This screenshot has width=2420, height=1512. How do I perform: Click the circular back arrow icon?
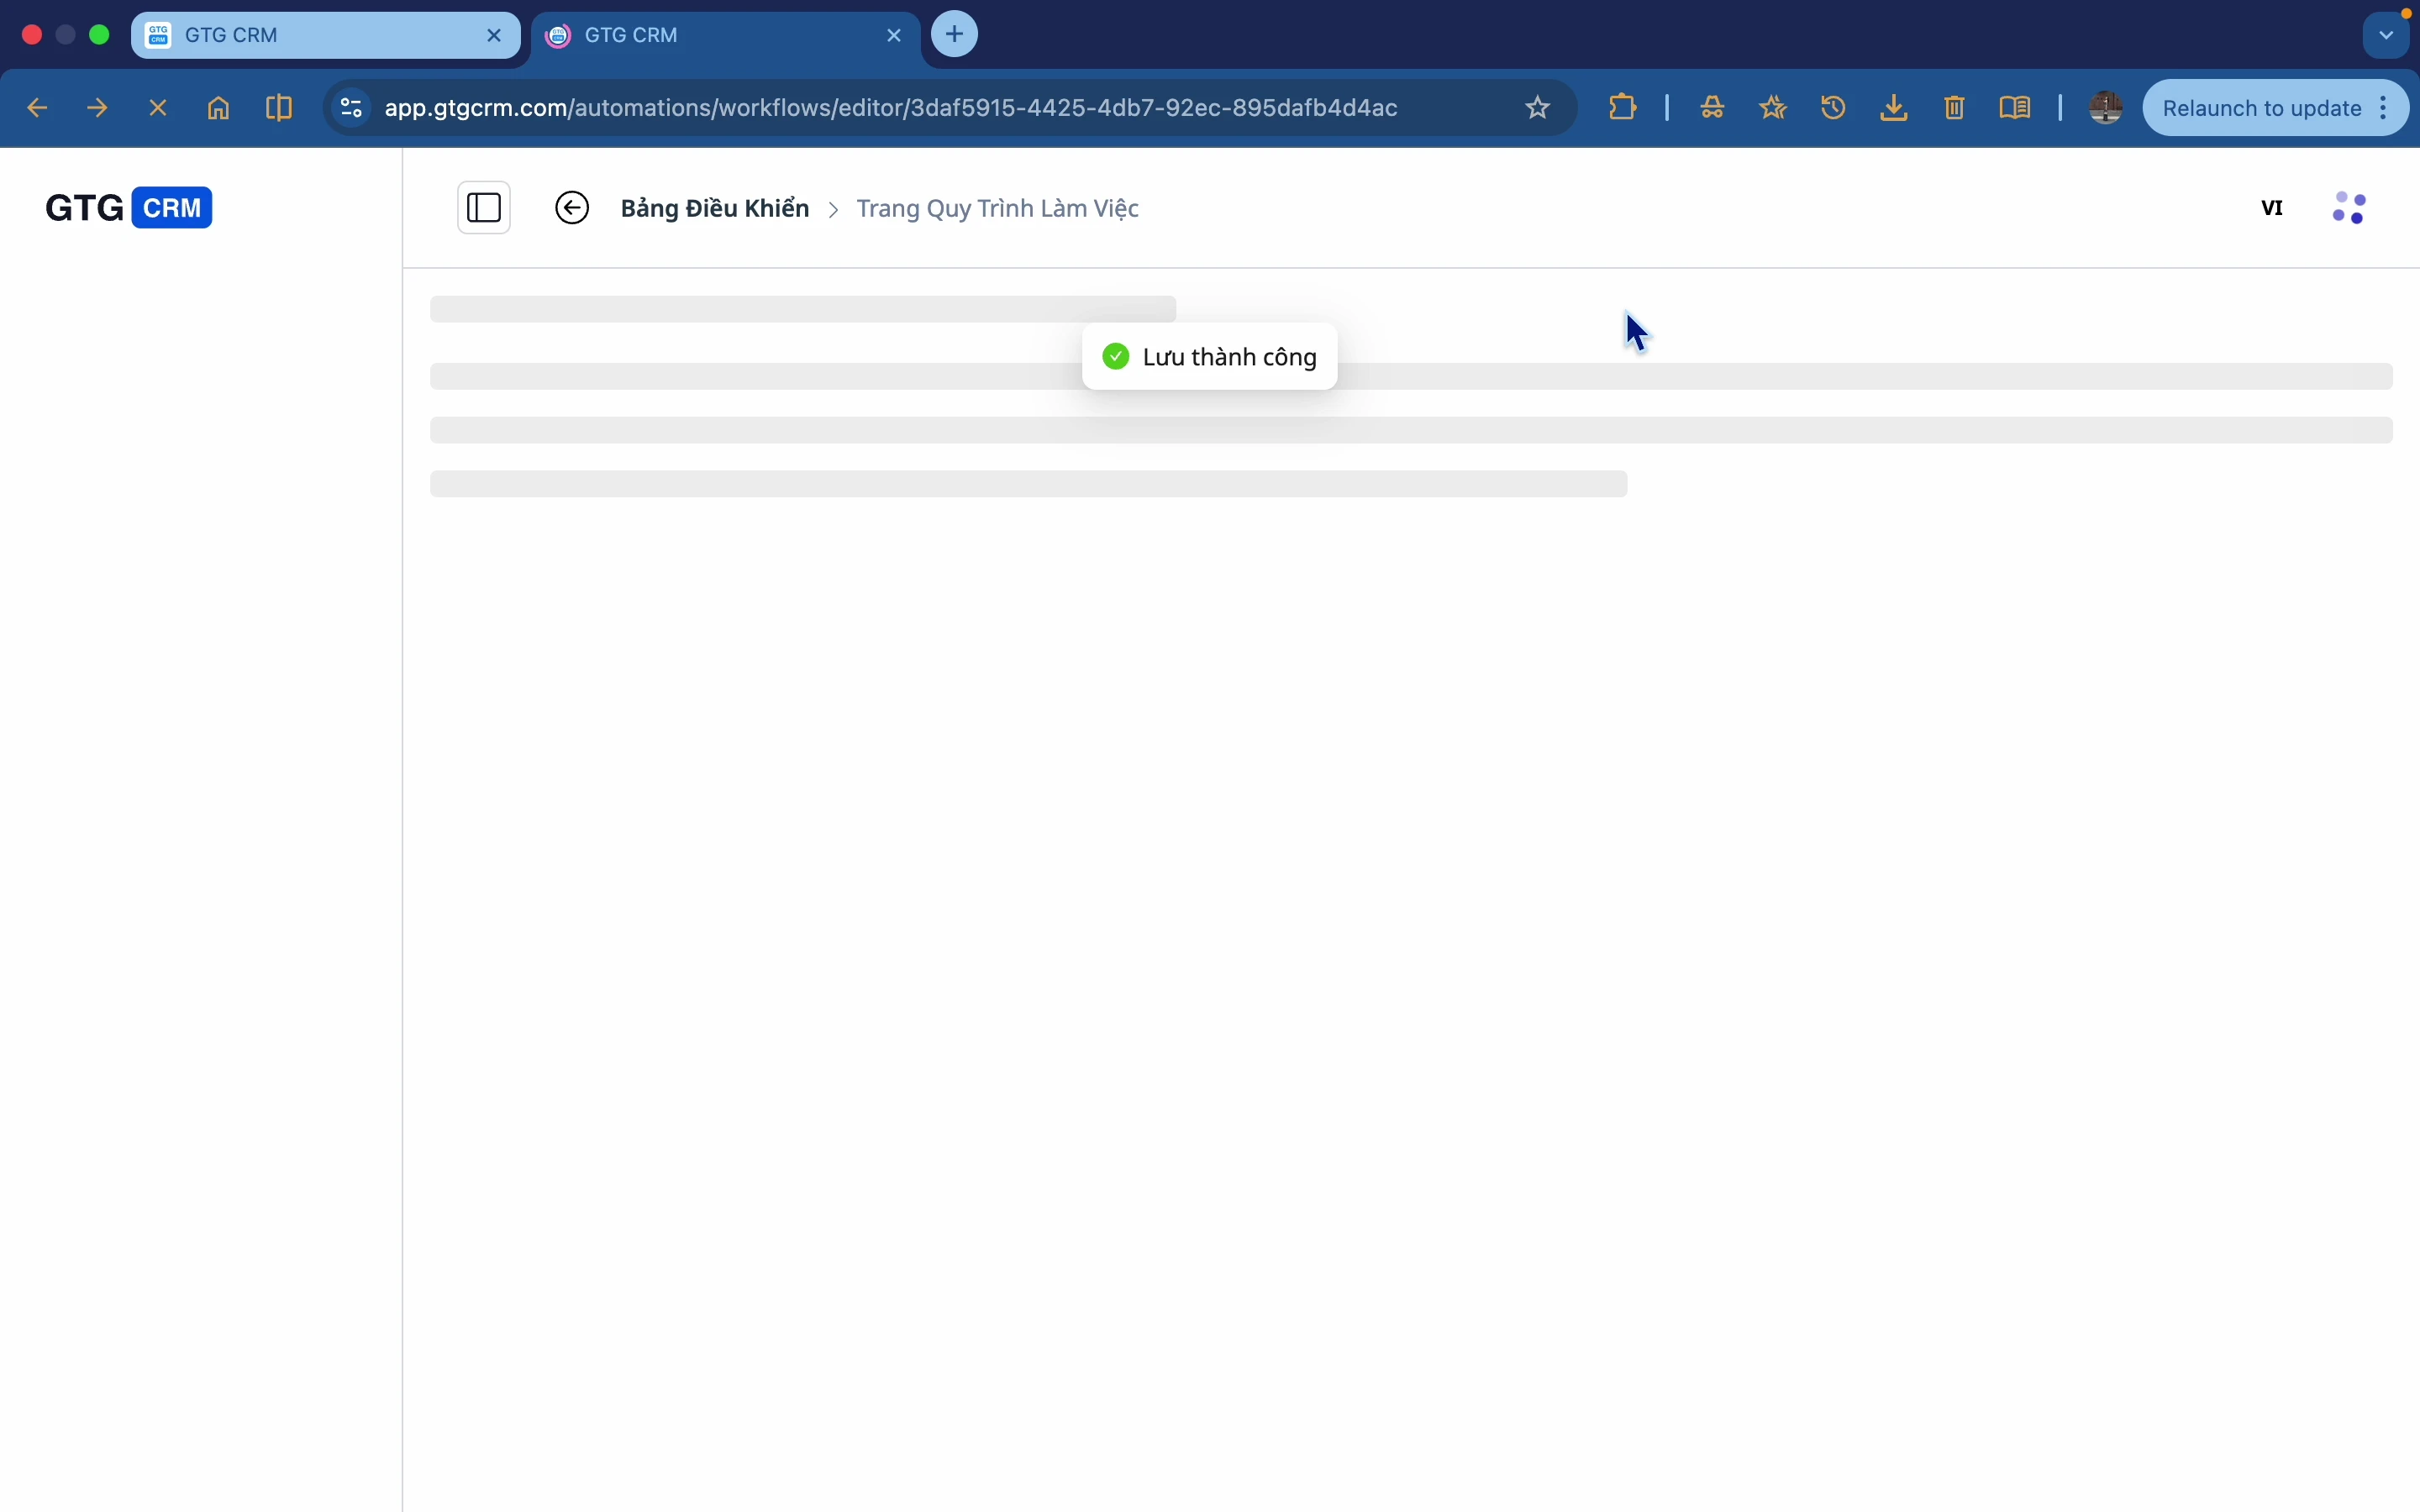click(573, 208)
